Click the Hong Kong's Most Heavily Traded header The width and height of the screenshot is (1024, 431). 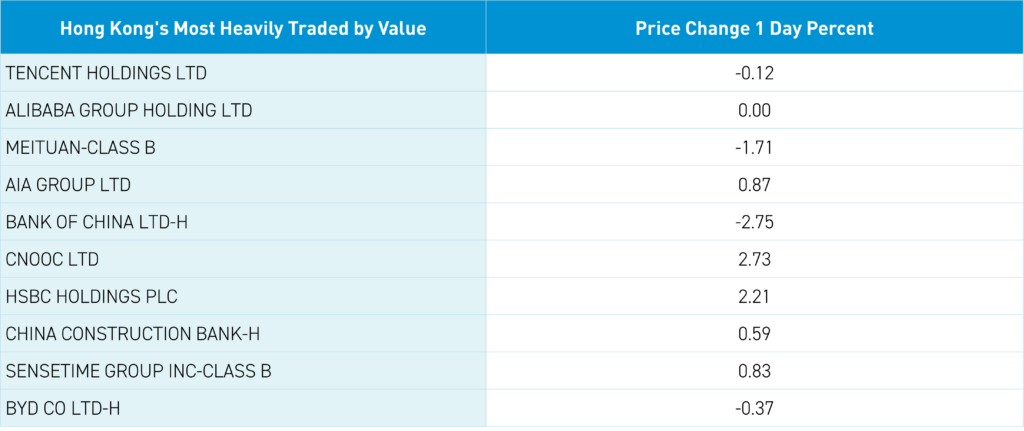(x=243, y=28)
